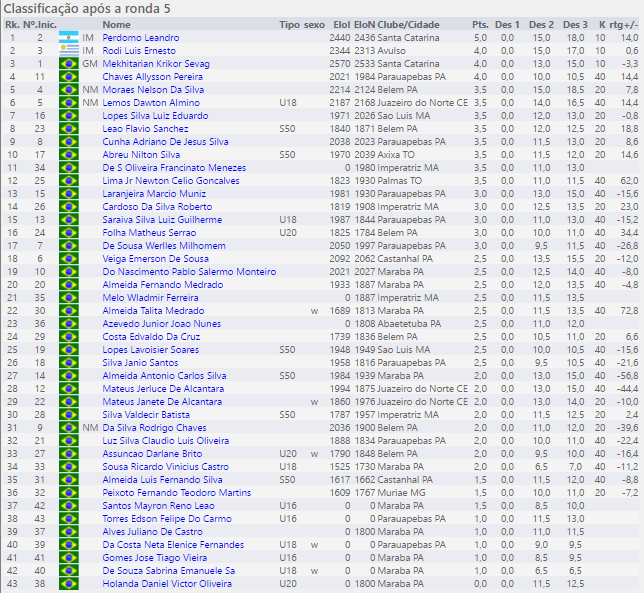Open Rodi Luis Ernesto player link
This screenshot has height=593, width=644.
tap(139, 50)
